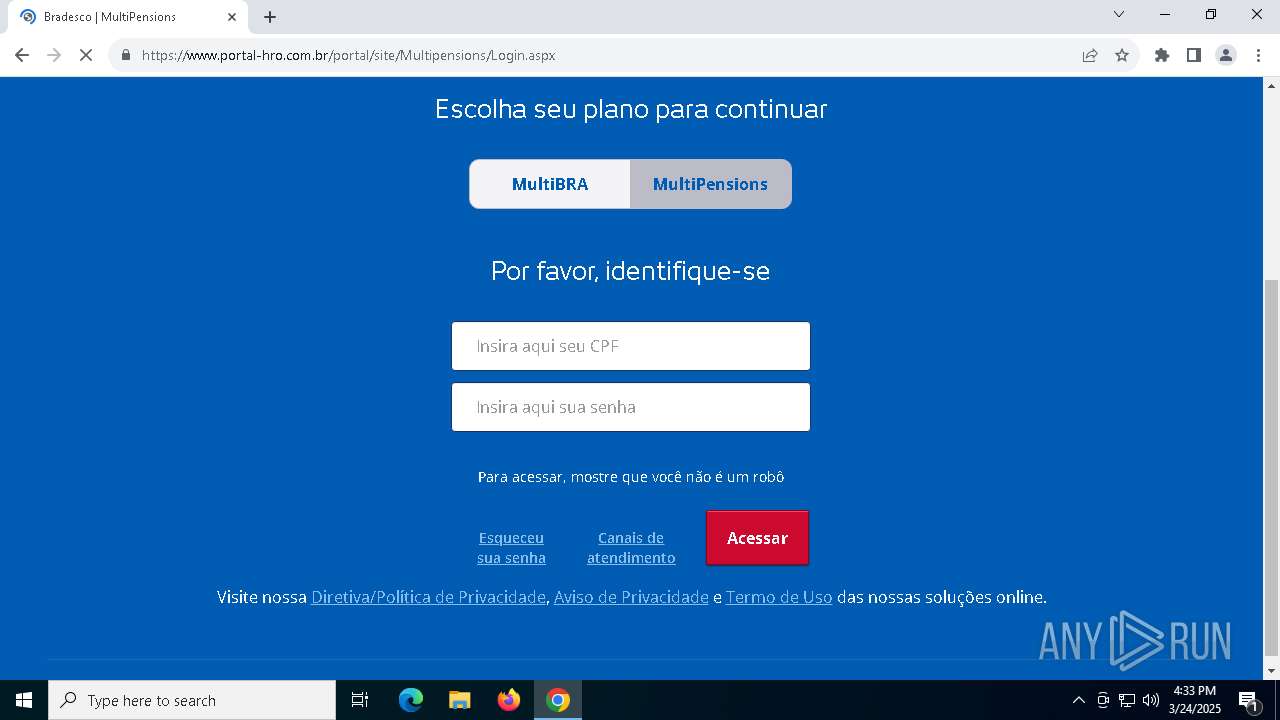Switch to the MultiBRA plan
1280x720 pixels.
tap(550, 184)
